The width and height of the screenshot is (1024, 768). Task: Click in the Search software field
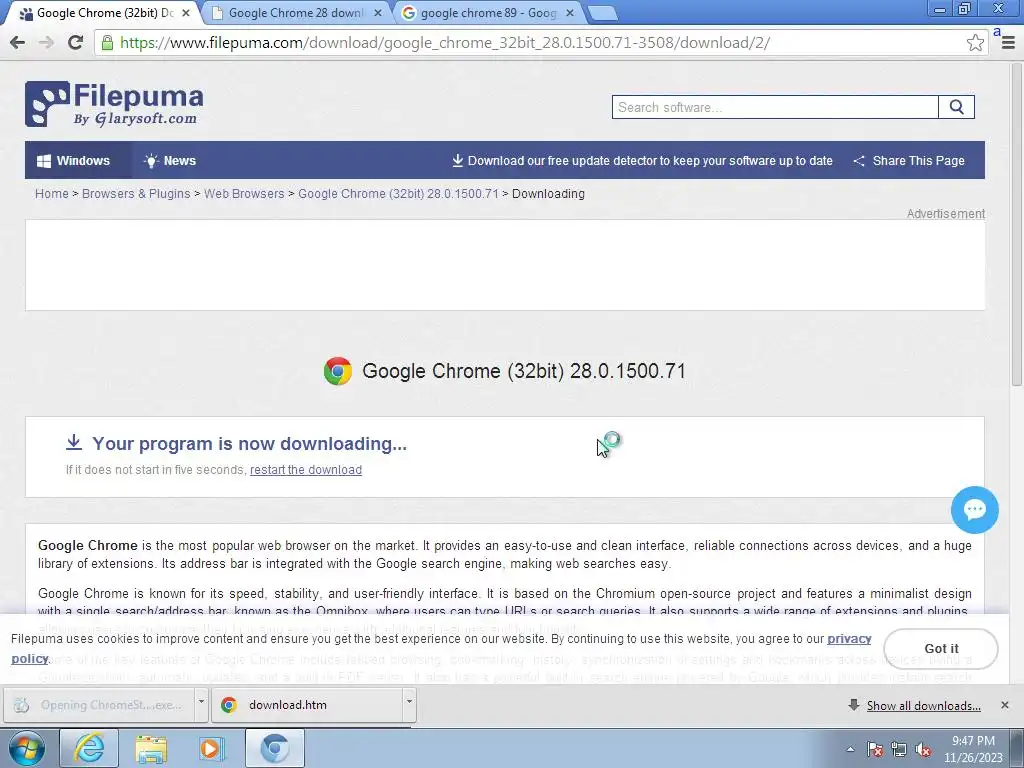click(x=775, y=107)
